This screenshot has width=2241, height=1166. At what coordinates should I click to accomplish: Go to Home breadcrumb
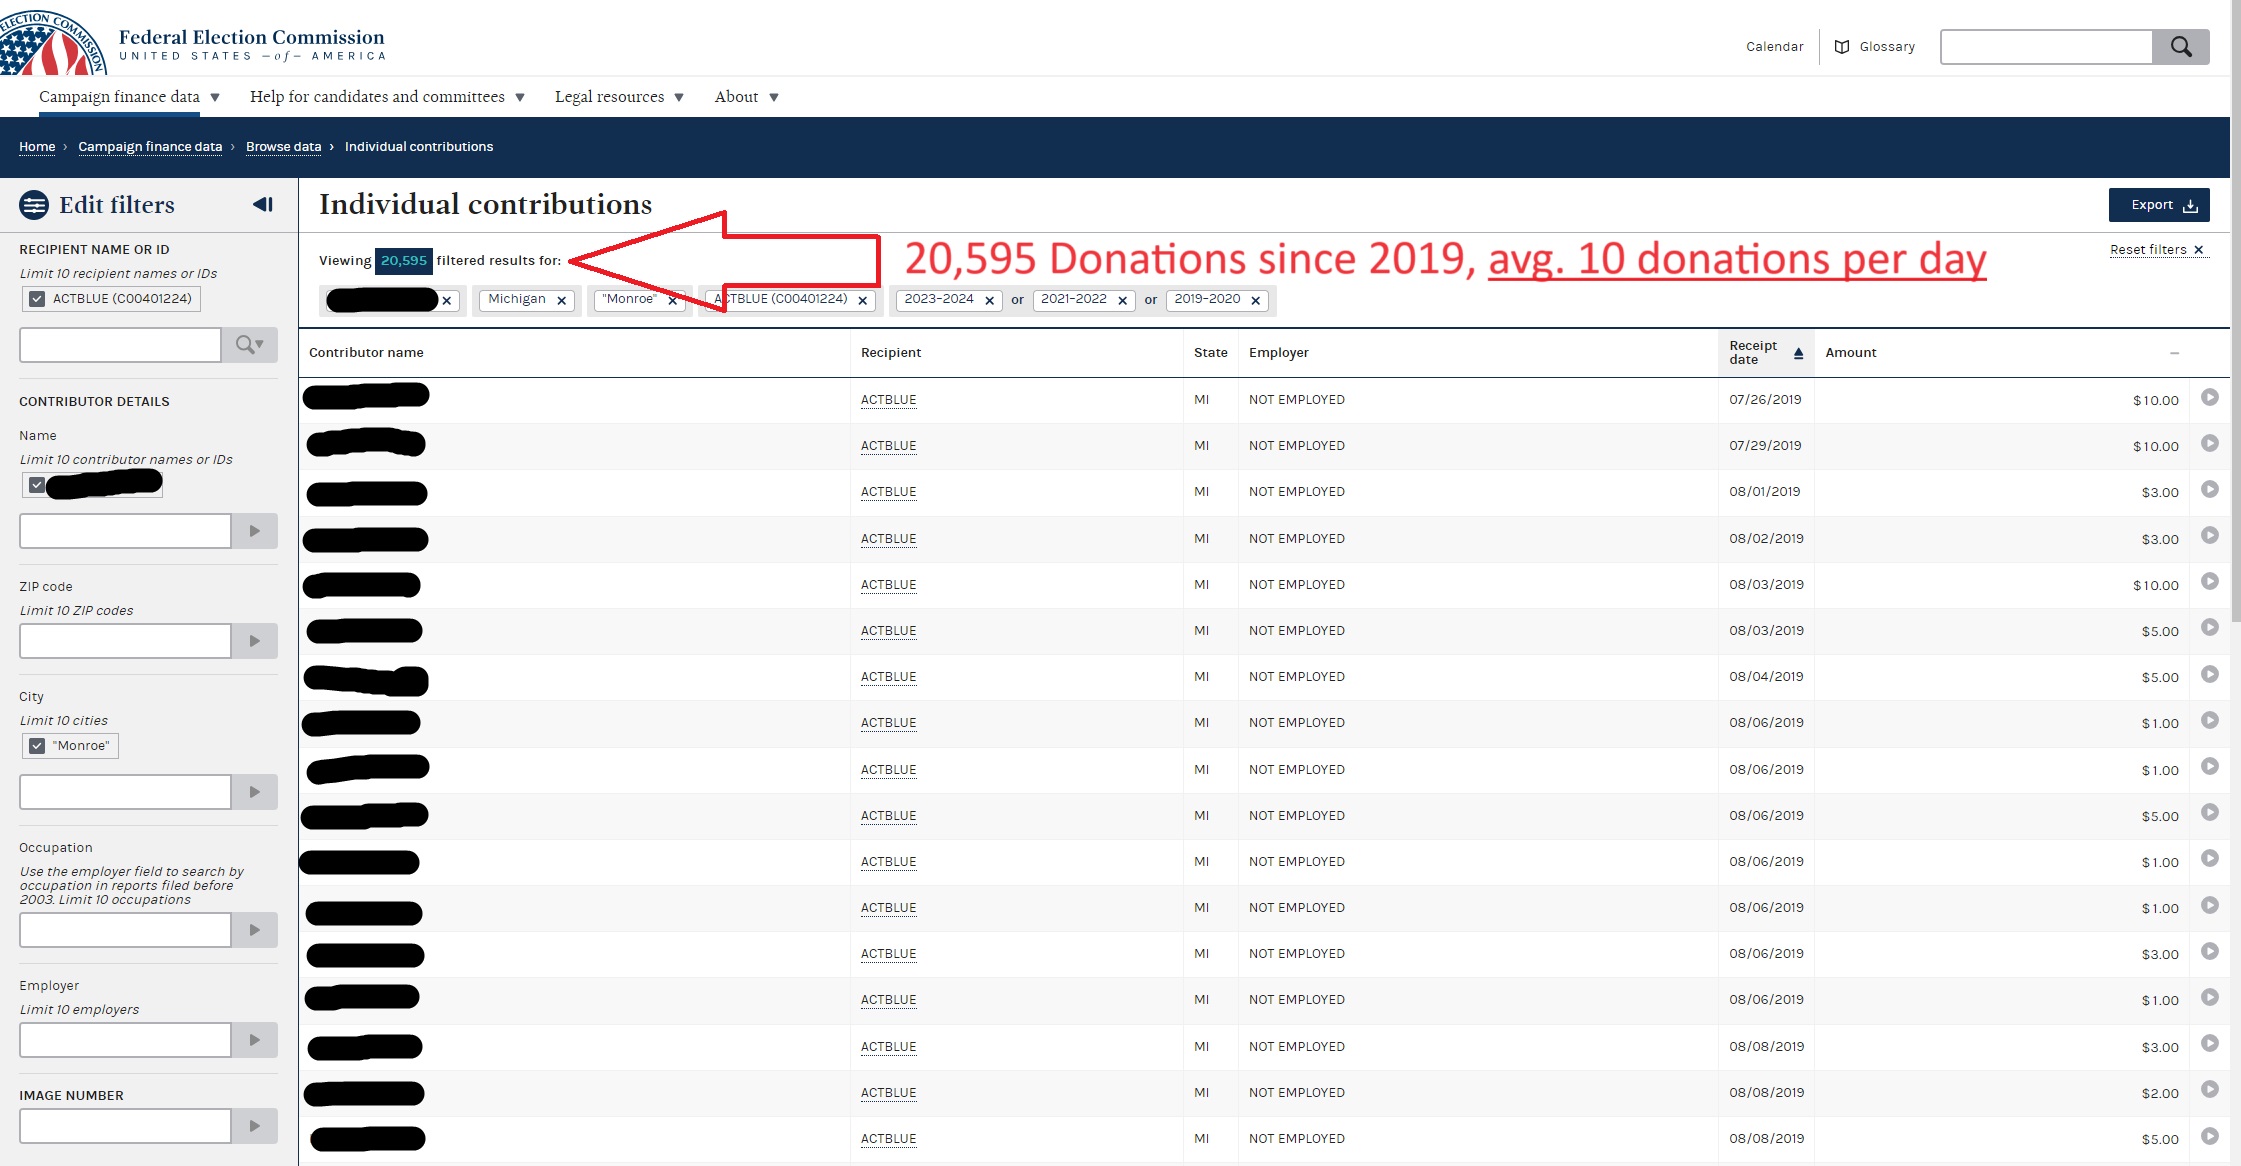(37, 147)
